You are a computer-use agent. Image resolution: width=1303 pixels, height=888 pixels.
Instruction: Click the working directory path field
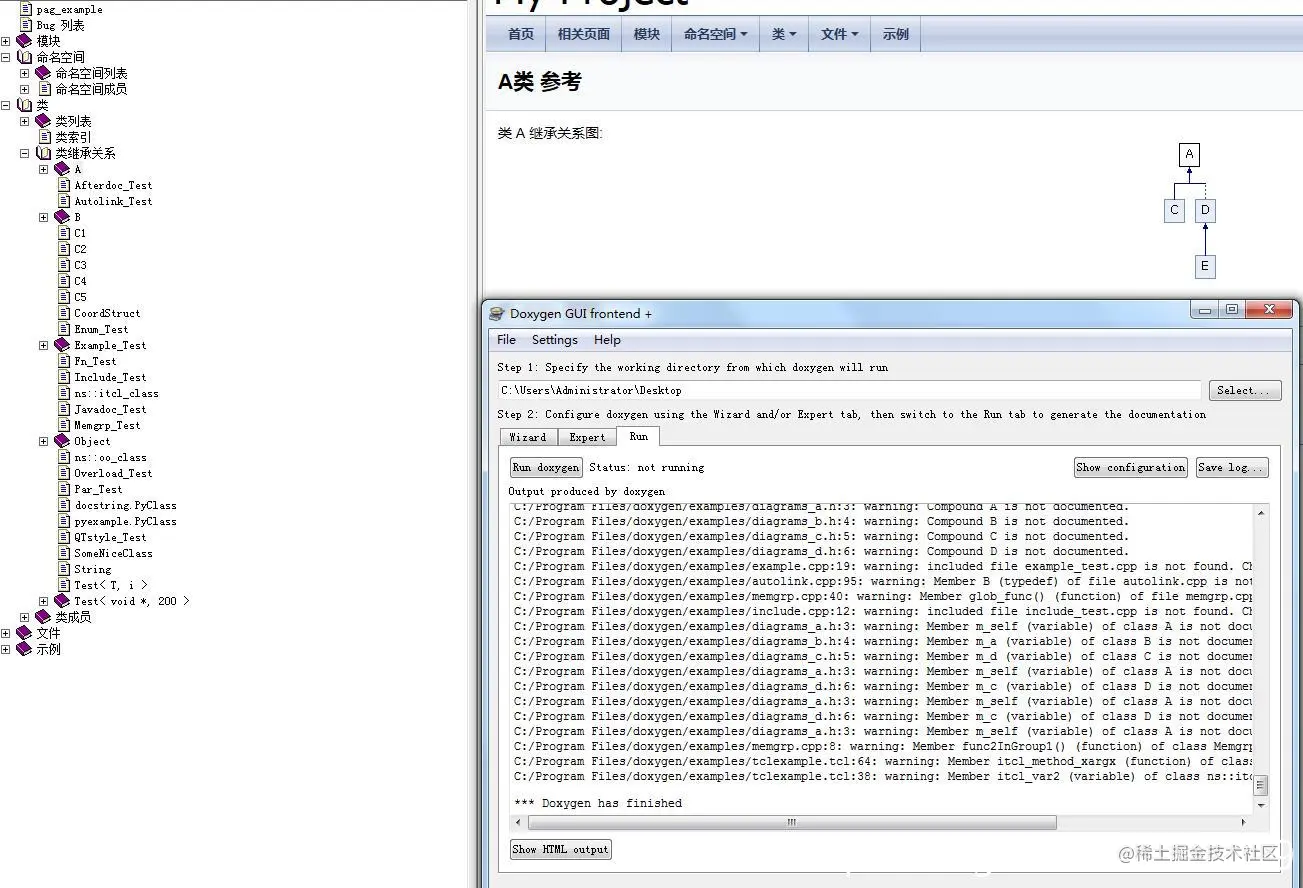point(848,390)
